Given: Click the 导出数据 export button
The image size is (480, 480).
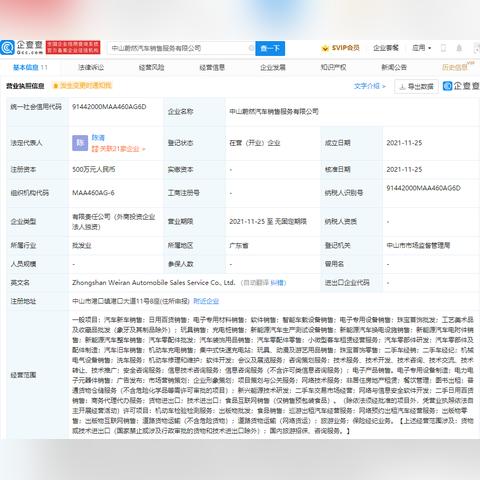Looking at the screenshot, I should pos(416,86).
